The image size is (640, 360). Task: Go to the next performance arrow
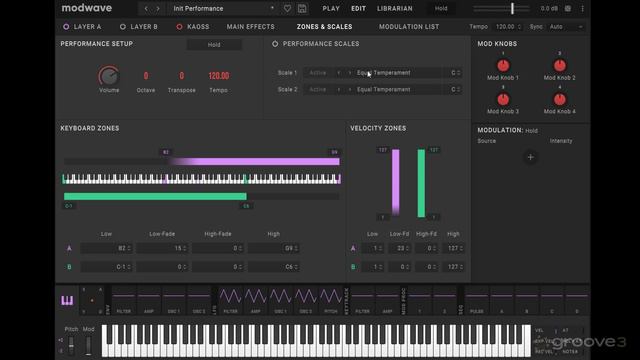point(158,8)
